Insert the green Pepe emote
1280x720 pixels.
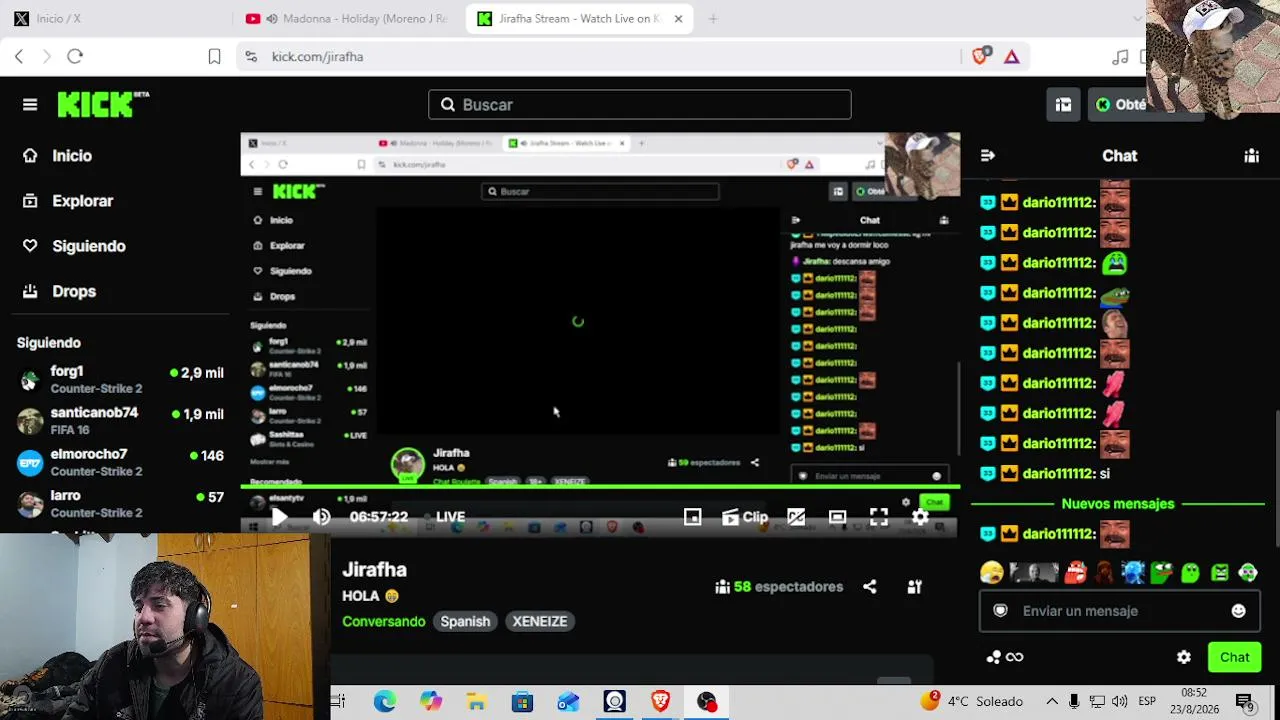click(x=1161, y=572)
